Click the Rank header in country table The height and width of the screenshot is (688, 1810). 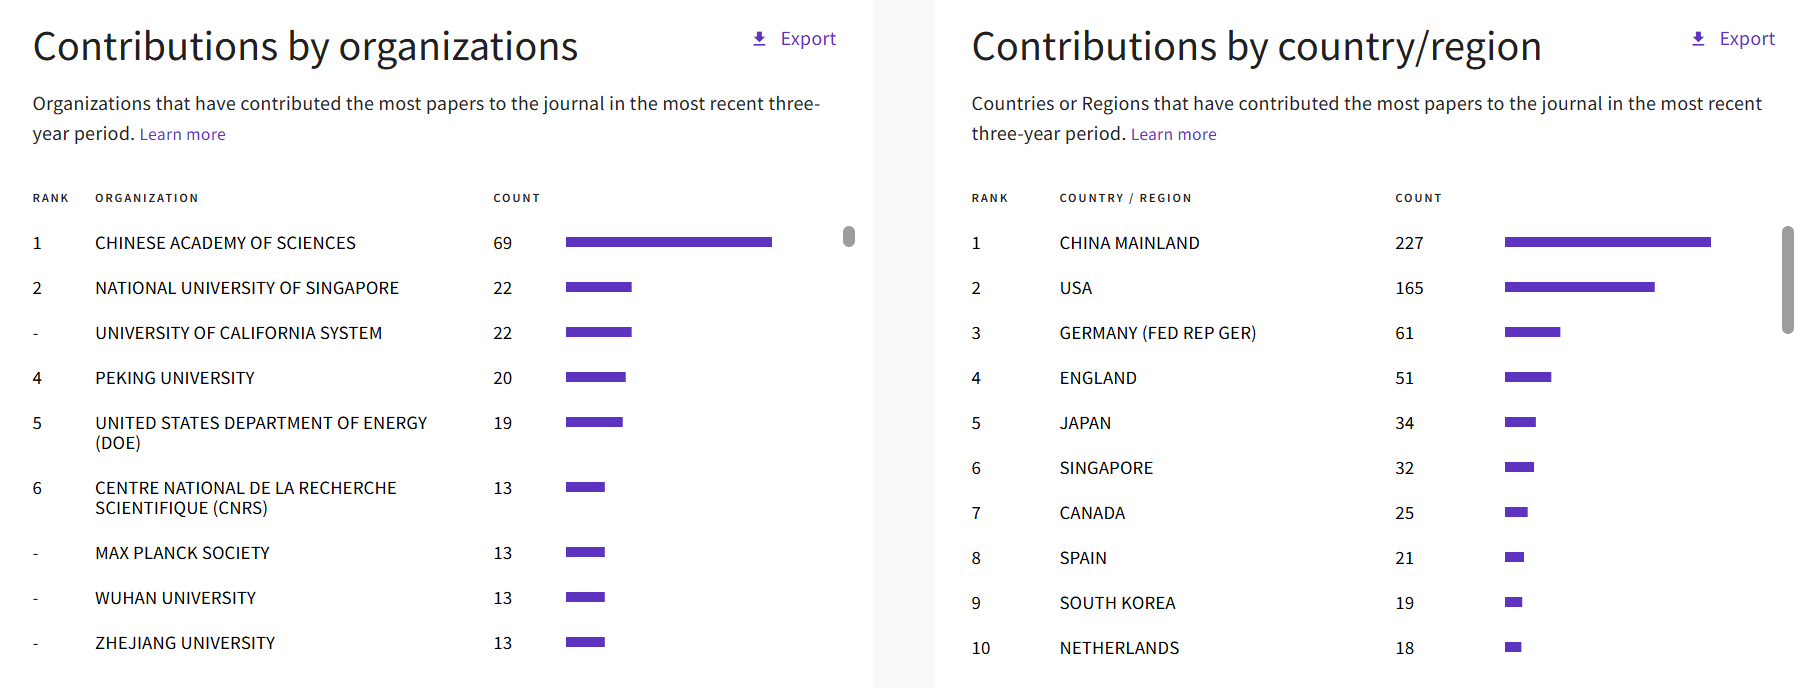(989, 198)
